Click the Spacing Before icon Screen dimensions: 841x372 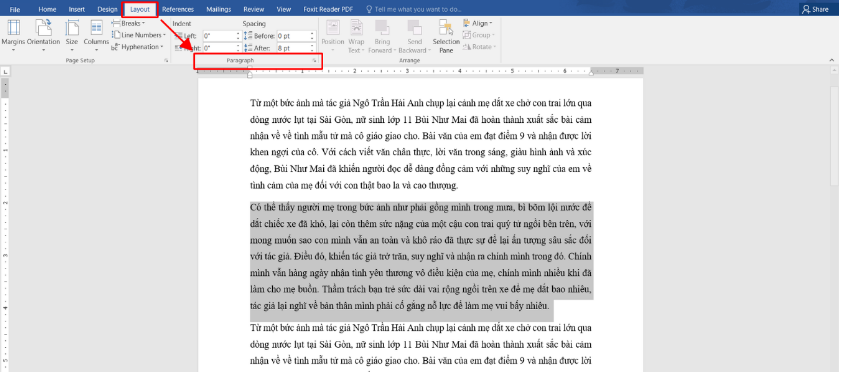click(248, 36)
